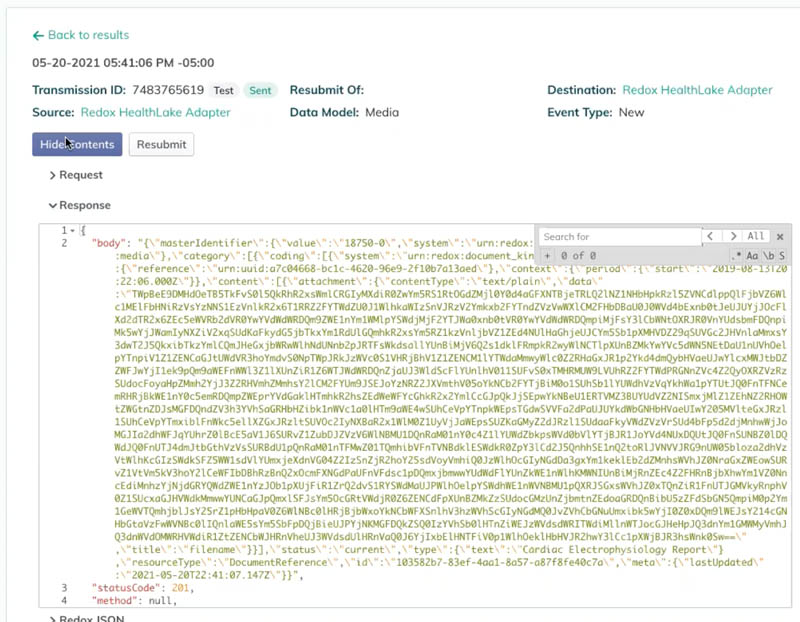Collapse the Response section
800x622 pixels.
[80, 205]
